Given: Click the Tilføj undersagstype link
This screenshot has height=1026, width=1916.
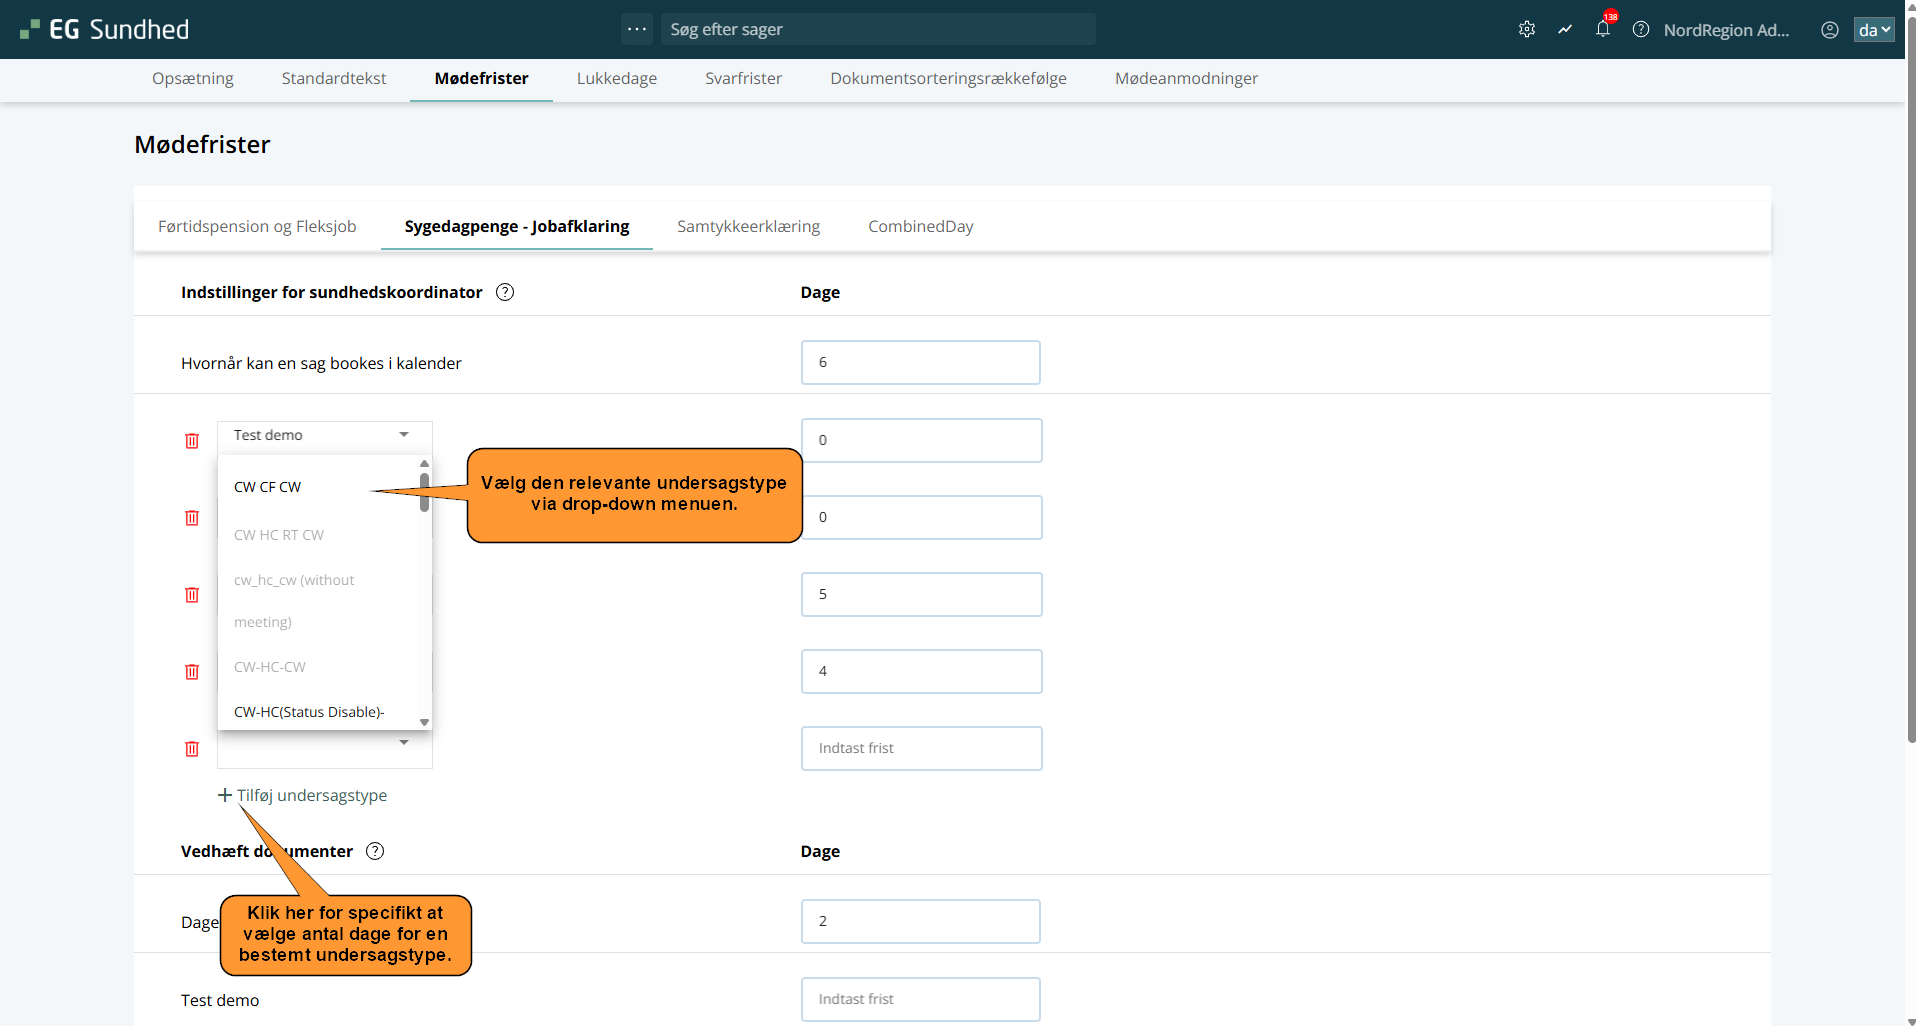Looking at the screenshot, I should pyautogui.click(x=312, y=795).
